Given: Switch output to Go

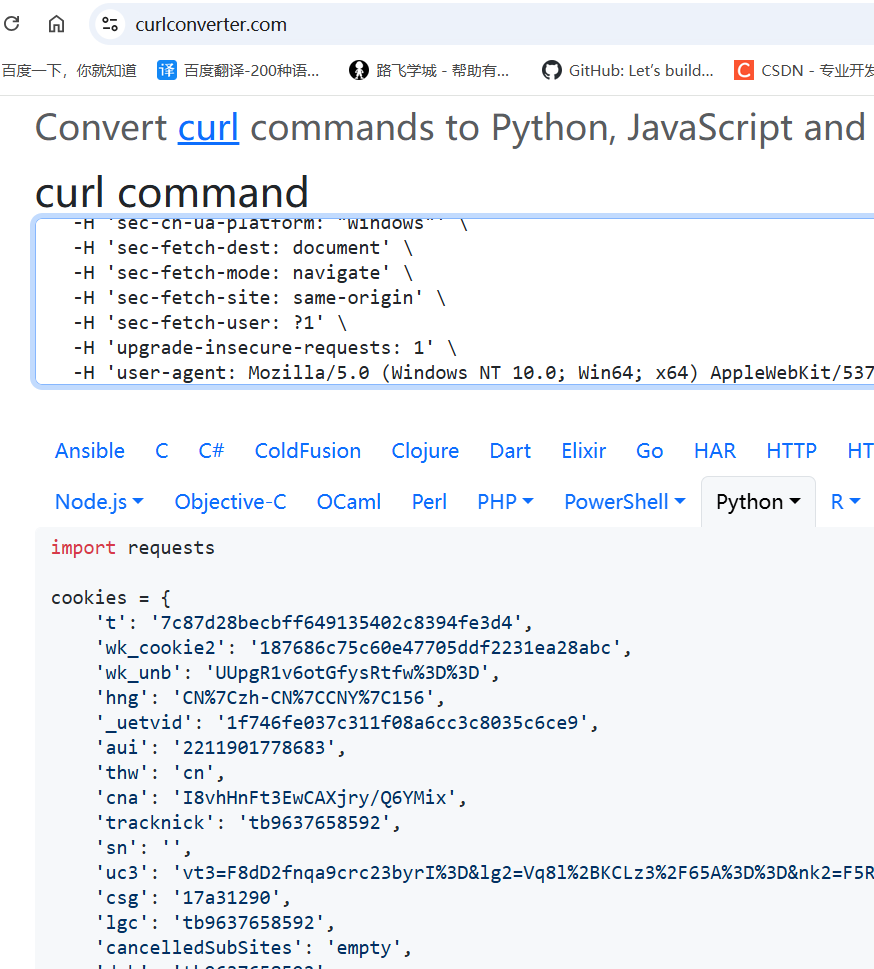Looking at the screenshot, I should 650,451.
